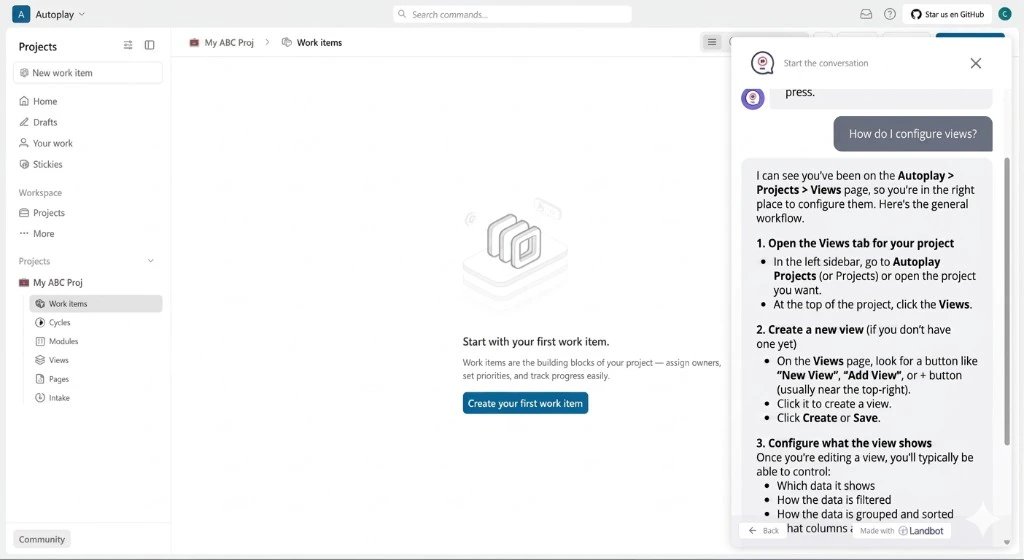Click the chatbot scrollbar thumb
This screenshot has height=560, width=1024.
[x=1006, y=303]
